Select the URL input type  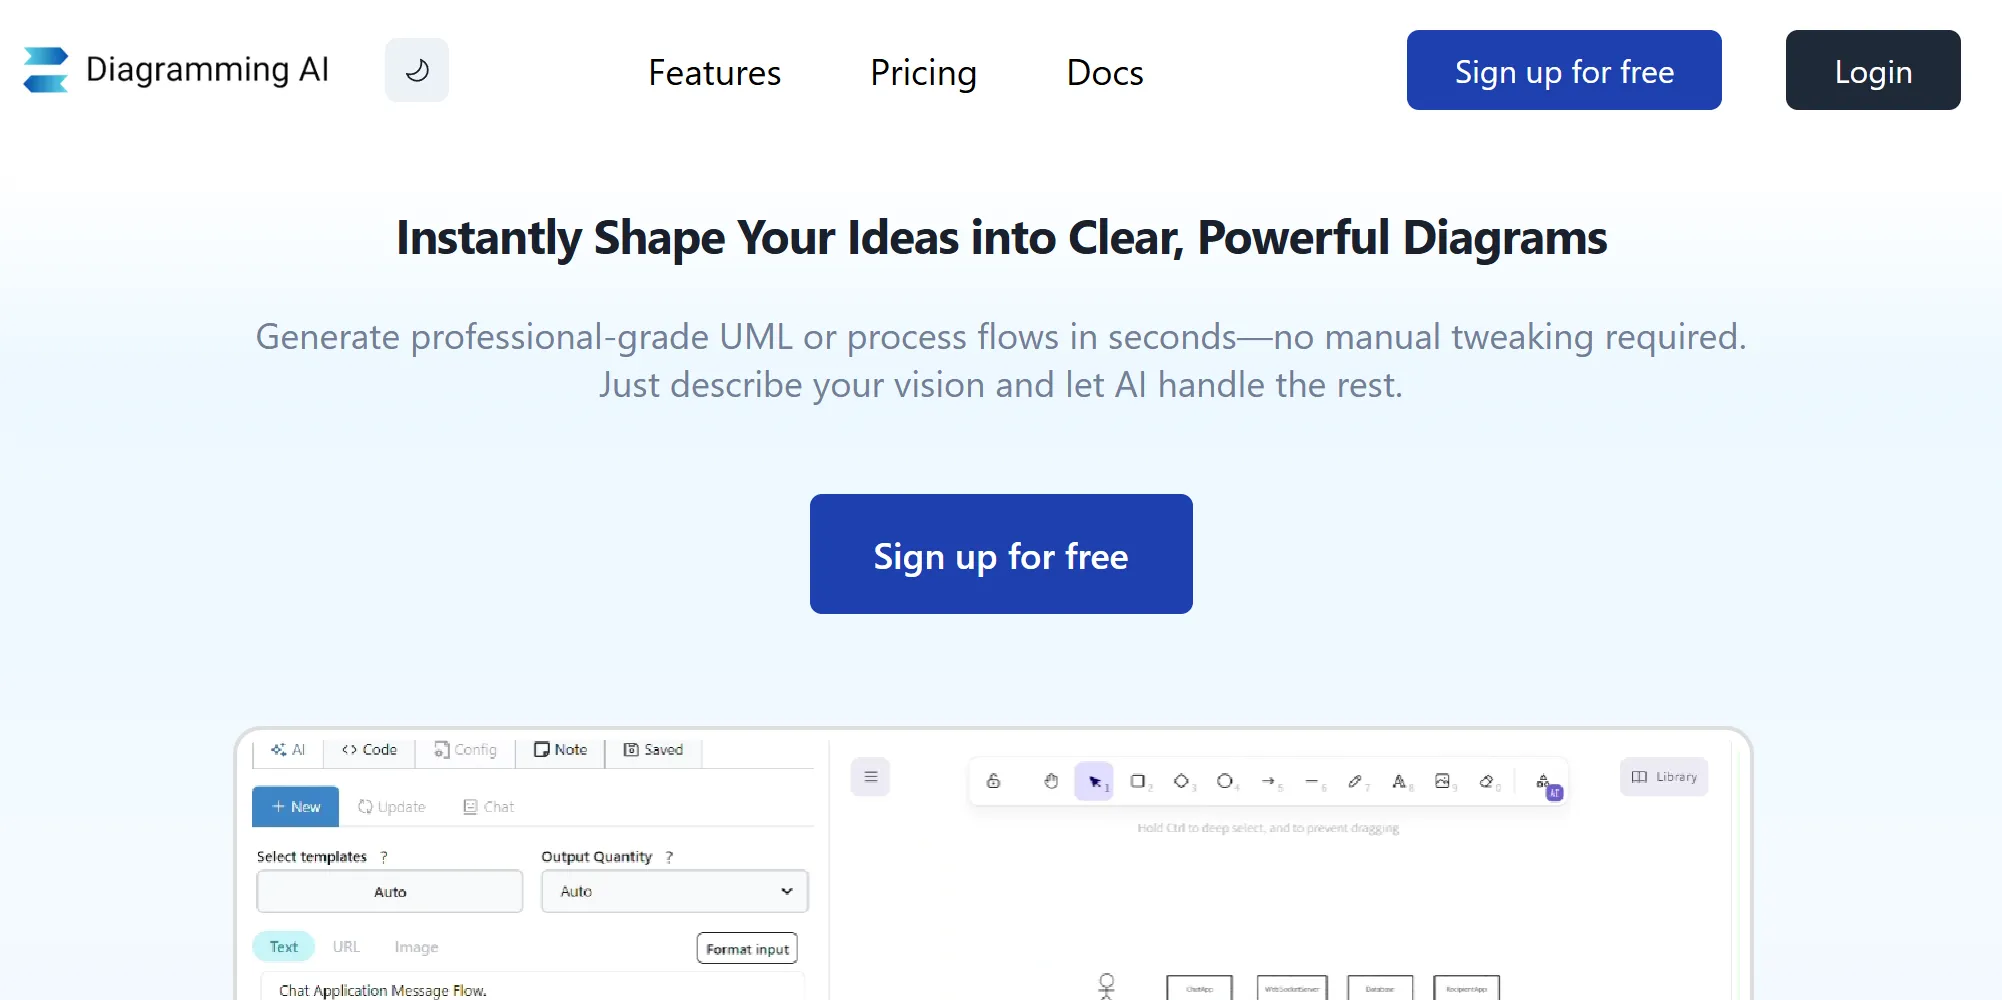[346, 947]
